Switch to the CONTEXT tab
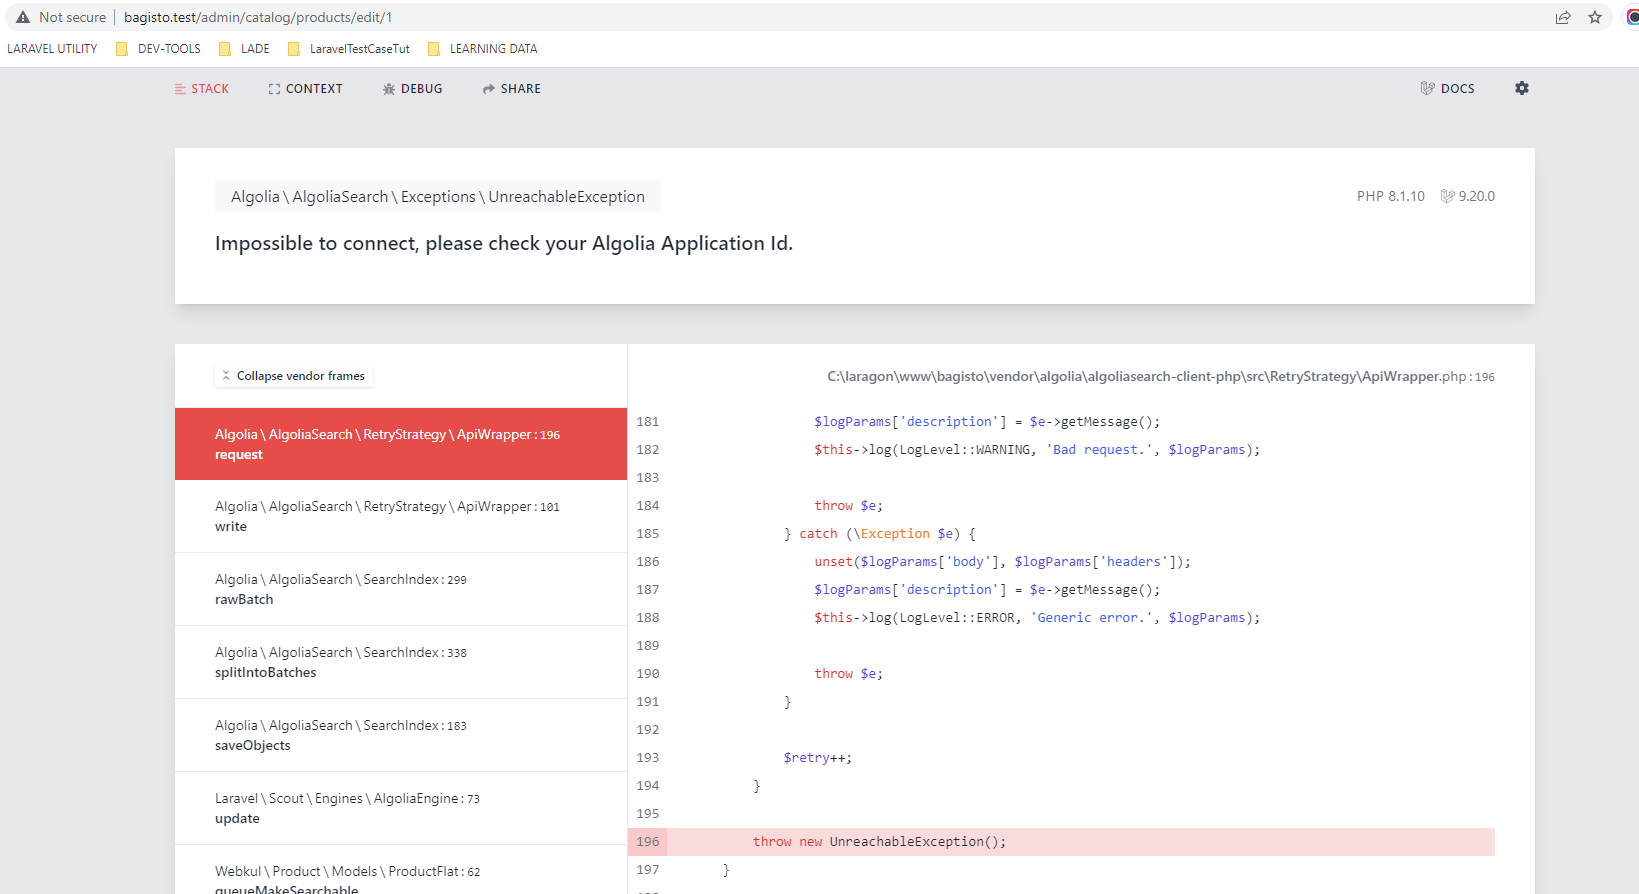 (305, 89)
